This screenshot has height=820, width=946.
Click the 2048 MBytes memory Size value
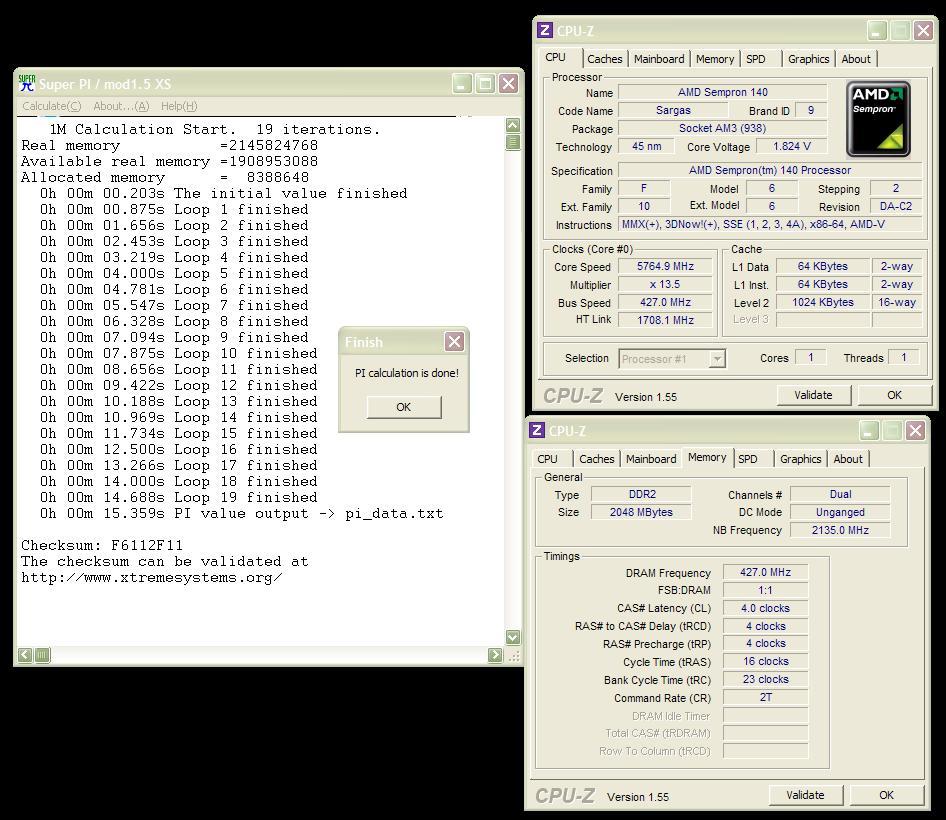641,512
